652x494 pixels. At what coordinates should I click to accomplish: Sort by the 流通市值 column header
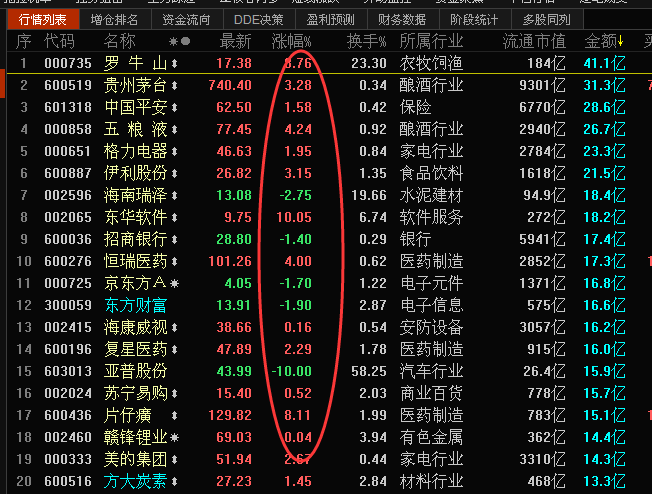(x=534, y=41)
